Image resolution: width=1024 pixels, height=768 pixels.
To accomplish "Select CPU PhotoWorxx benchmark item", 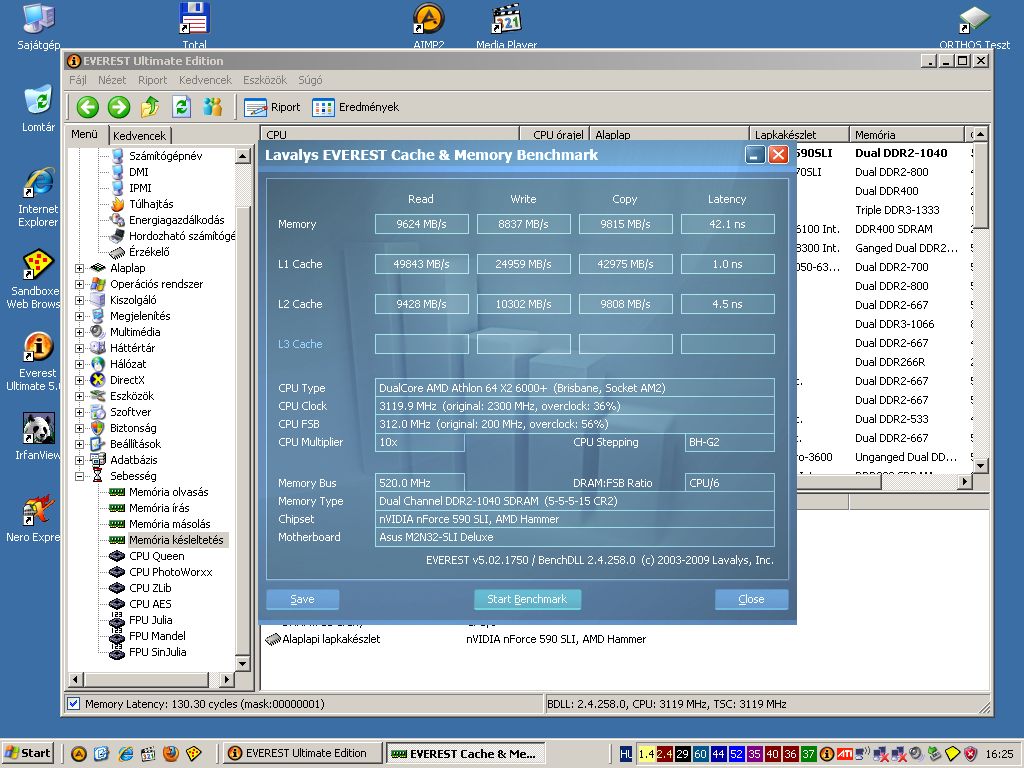I will pos(170,572).
